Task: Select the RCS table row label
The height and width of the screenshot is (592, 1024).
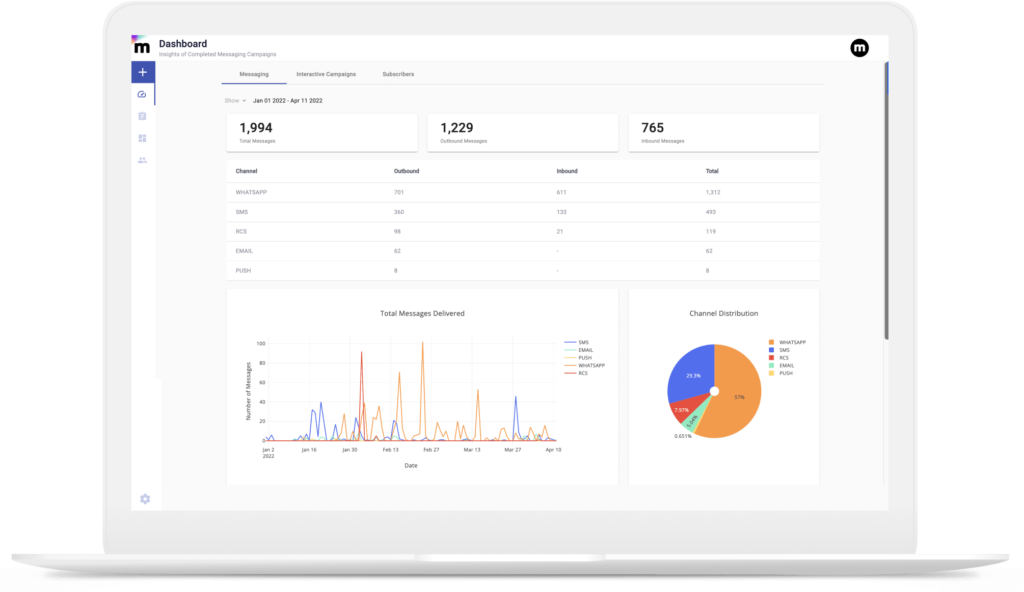Action: pyautogui.click(x=241, y=232)
